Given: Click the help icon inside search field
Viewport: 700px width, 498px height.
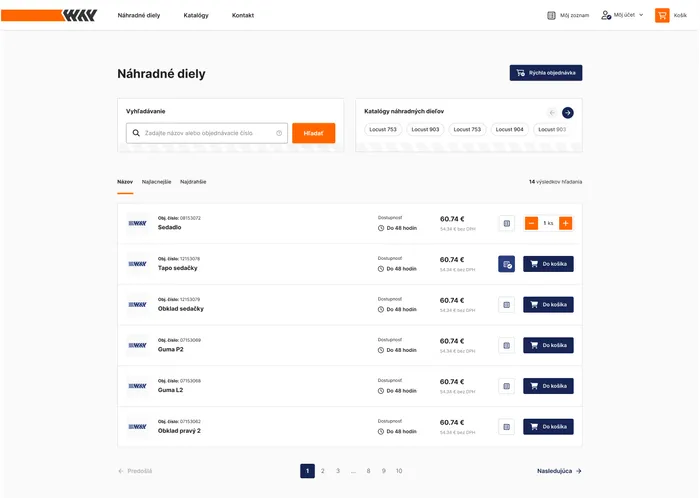Looking at the screenshot, I should click(x=279, y=133).
